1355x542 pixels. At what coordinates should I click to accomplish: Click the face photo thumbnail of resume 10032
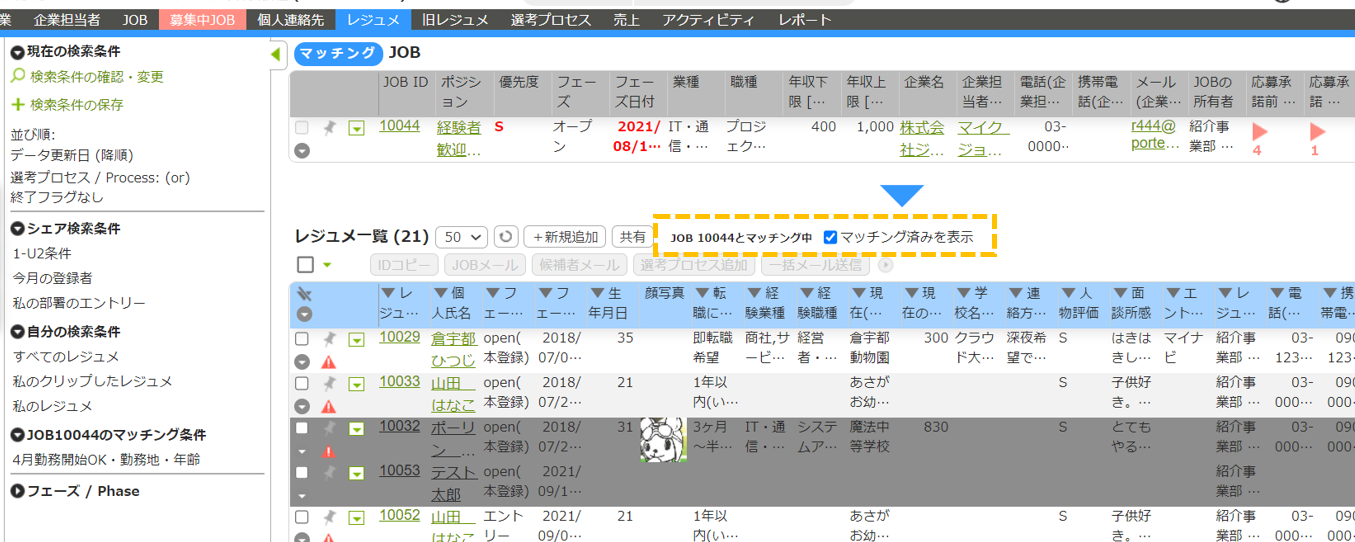(662, 440)
